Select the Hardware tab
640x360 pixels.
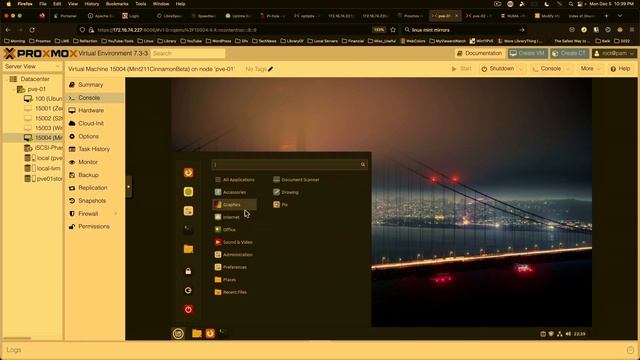[94, 111]
